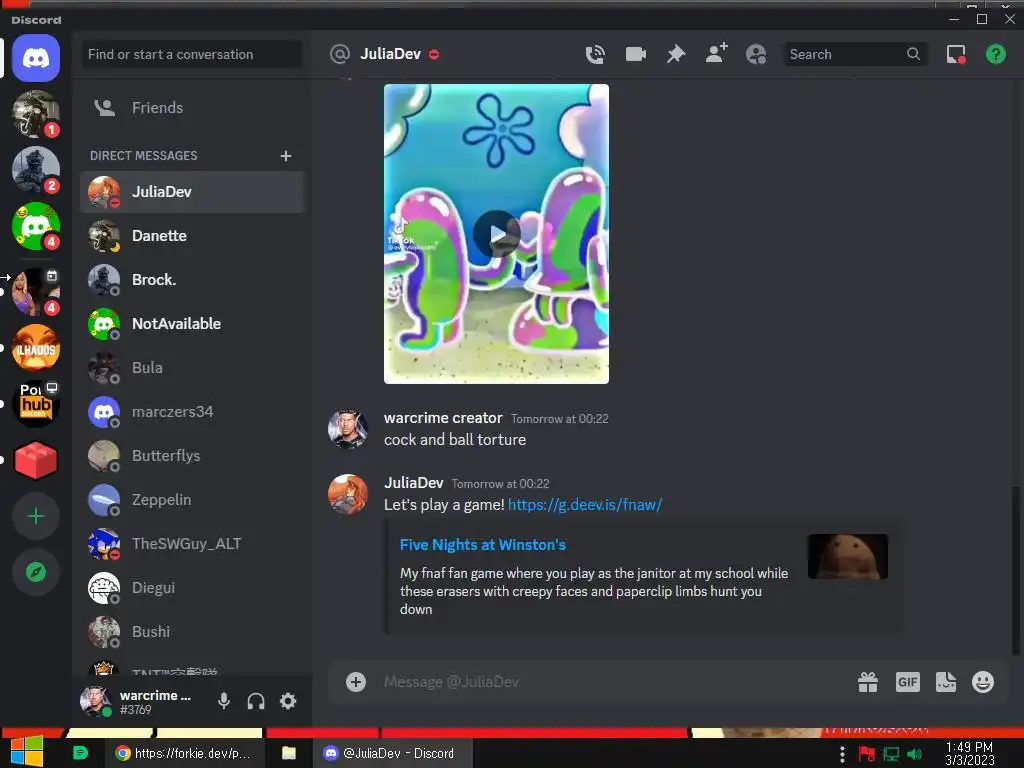
Task: Click Find or start a conversation field
Action: [192, 54]
